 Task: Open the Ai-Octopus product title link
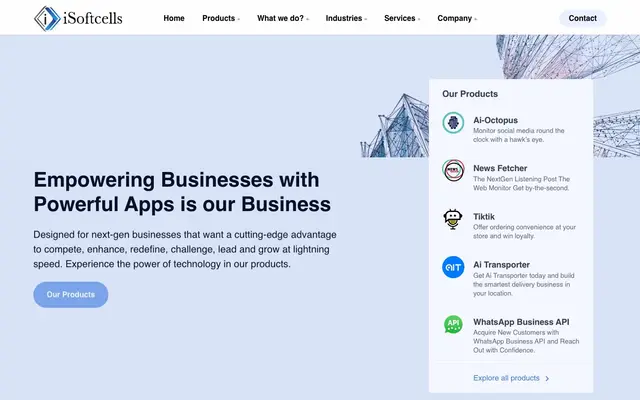[x=496, y=120]
